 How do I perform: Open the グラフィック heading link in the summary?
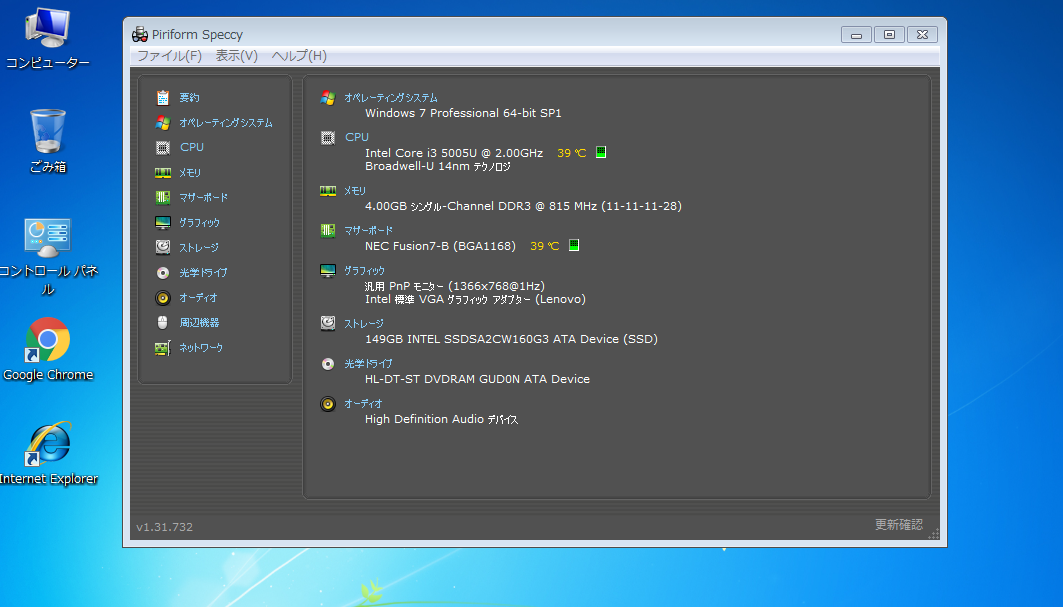(x=364, y=271)
